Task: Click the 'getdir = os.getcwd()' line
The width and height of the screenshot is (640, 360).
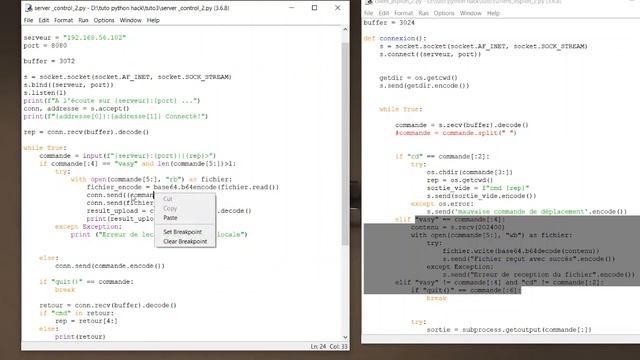Action: pyautogui.click(x=418, y=78)
